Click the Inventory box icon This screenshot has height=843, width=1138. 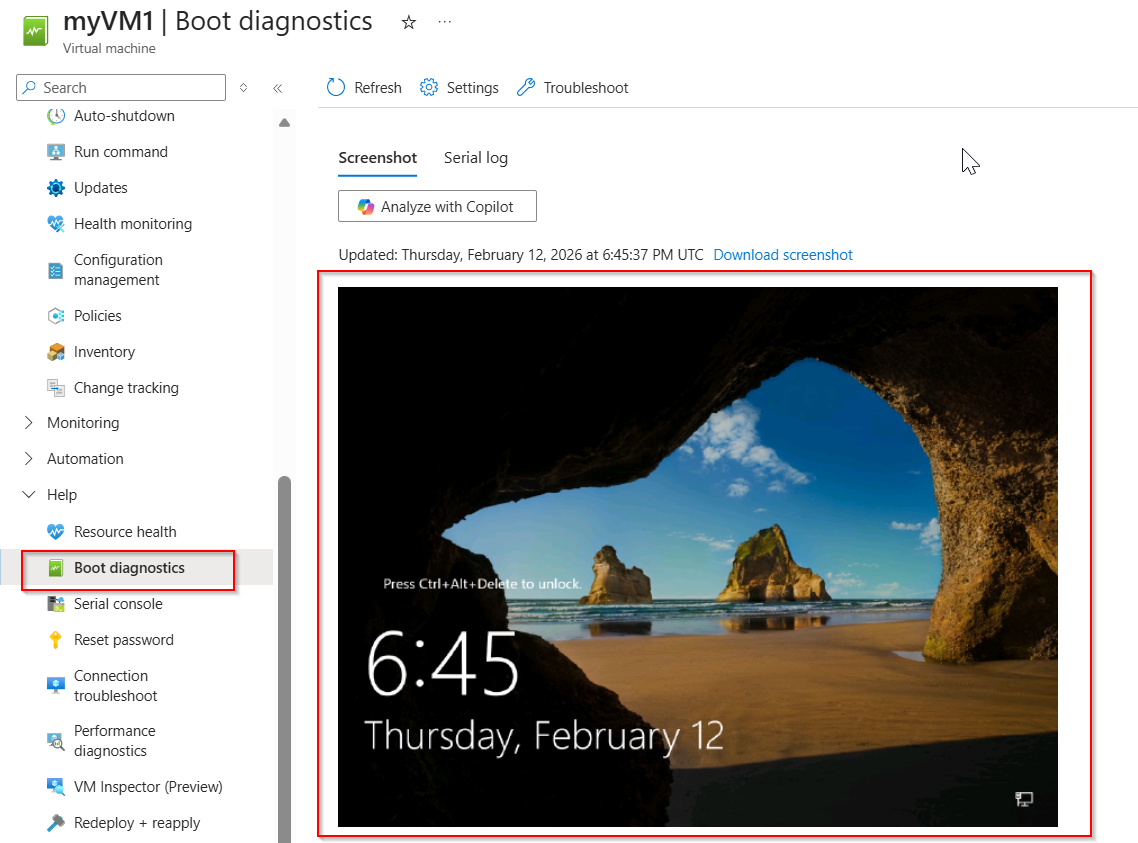56,352
